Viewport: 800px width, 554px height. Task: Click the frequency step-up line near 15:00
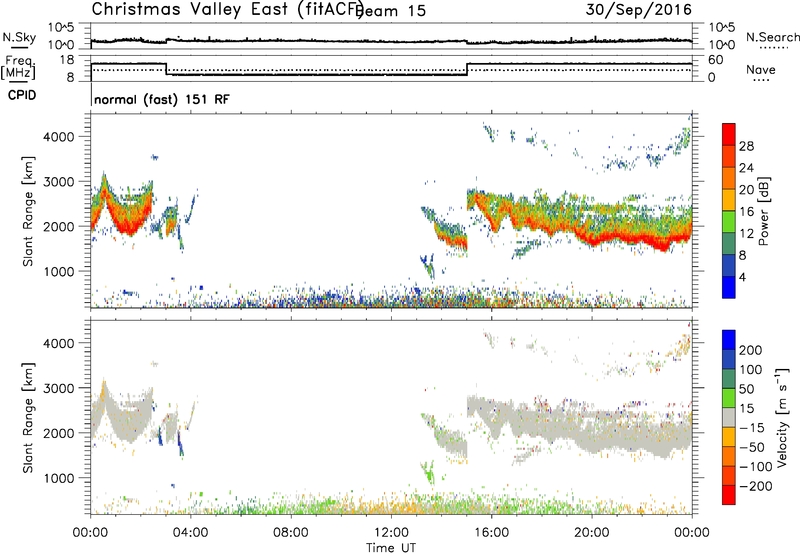click(467, 69)
